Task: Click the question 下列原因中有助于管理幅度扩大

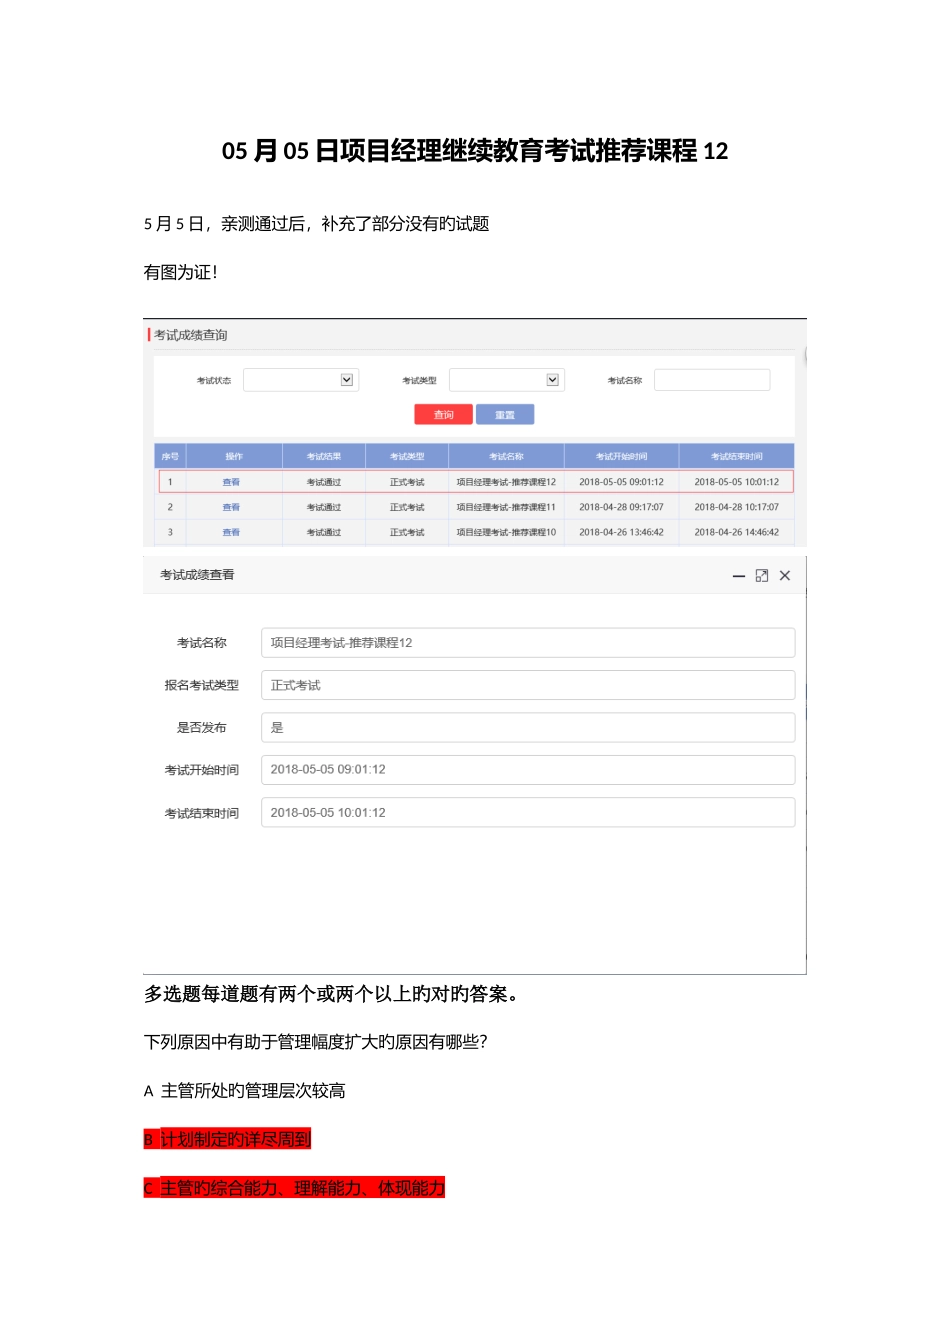Action: (316, 1042)
